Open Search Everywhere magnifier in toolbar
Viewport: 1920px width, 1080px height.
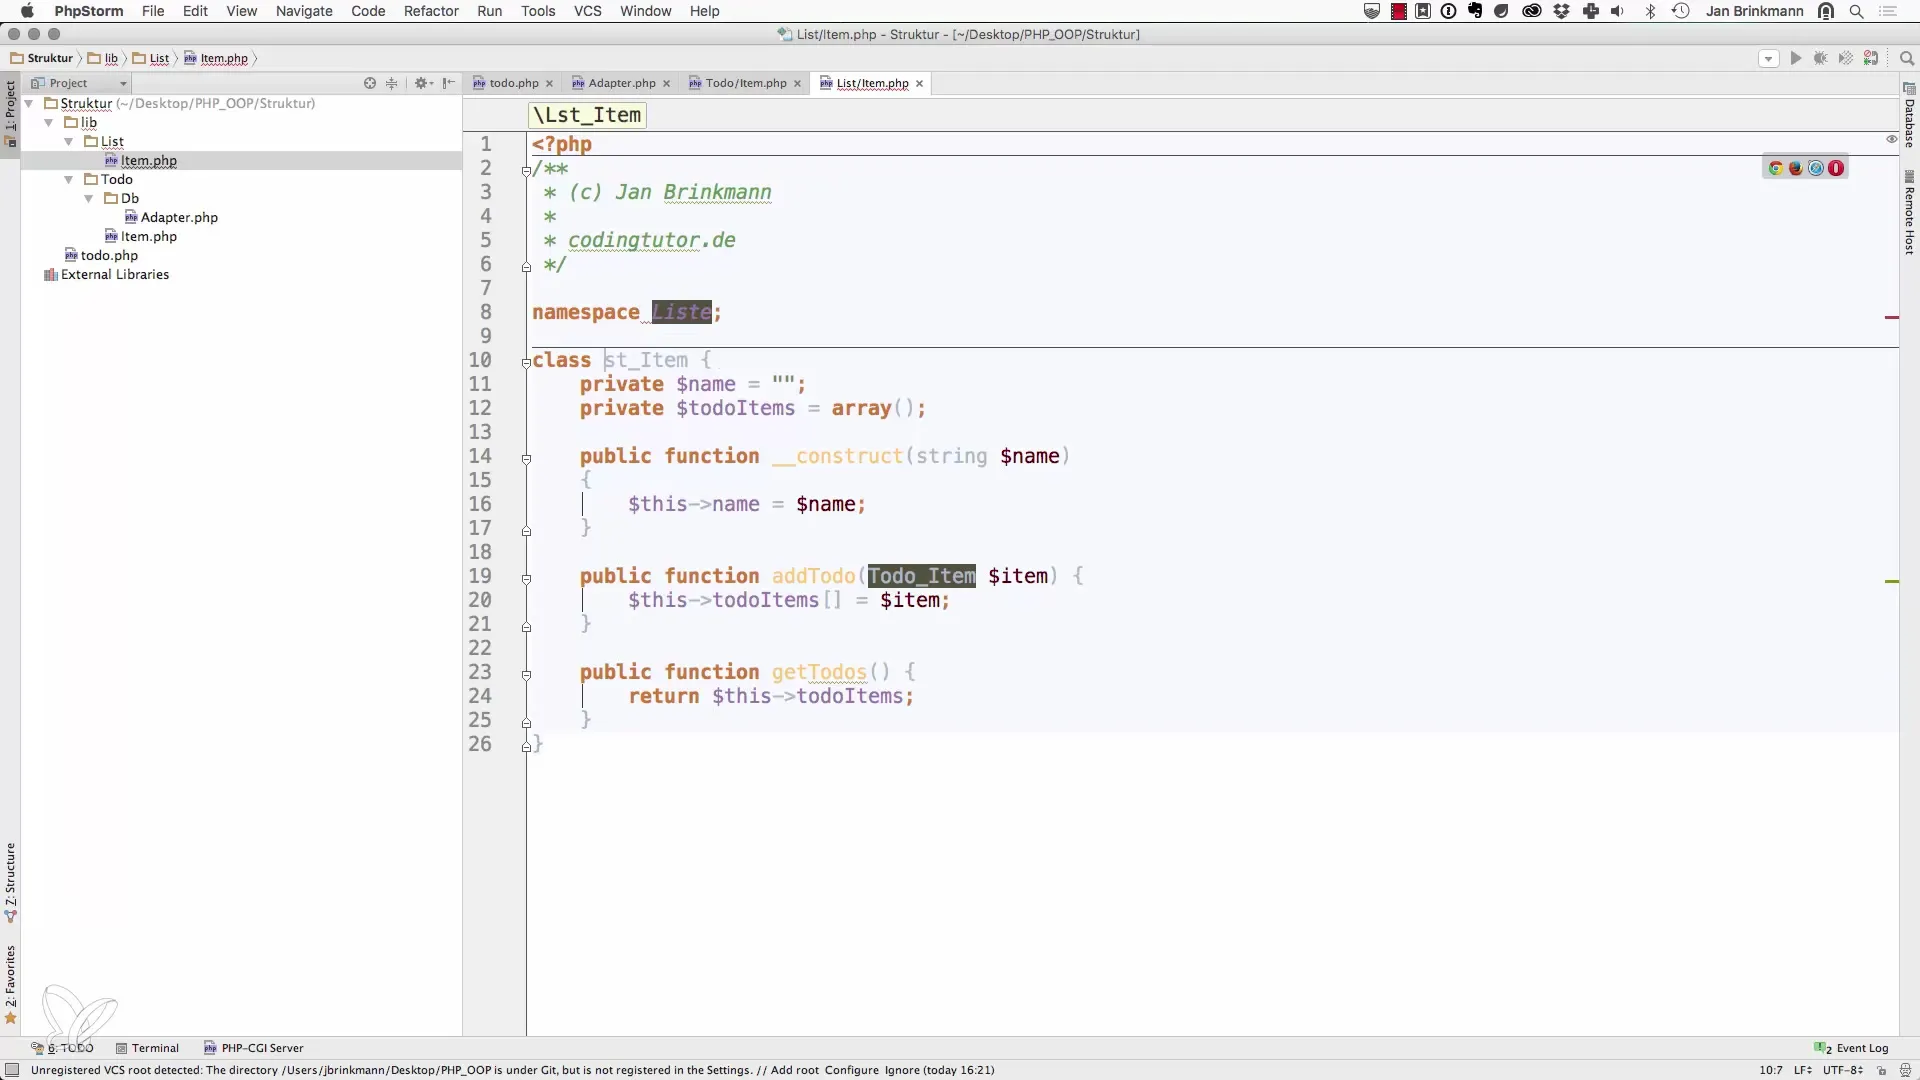coord(1906,58)
